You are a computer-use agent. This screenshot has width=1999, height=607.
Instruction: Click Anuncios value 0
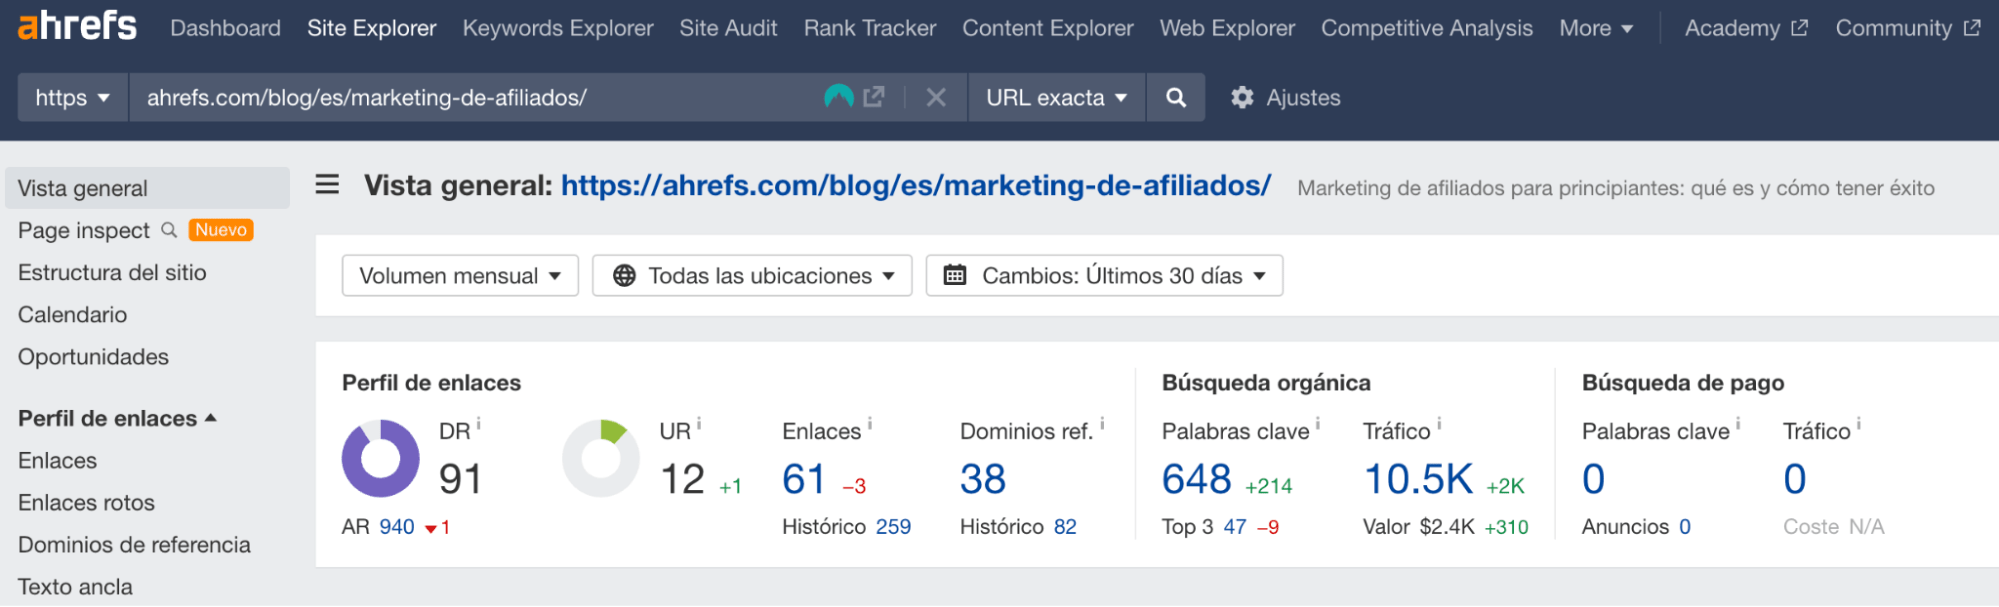[1685, 526]
